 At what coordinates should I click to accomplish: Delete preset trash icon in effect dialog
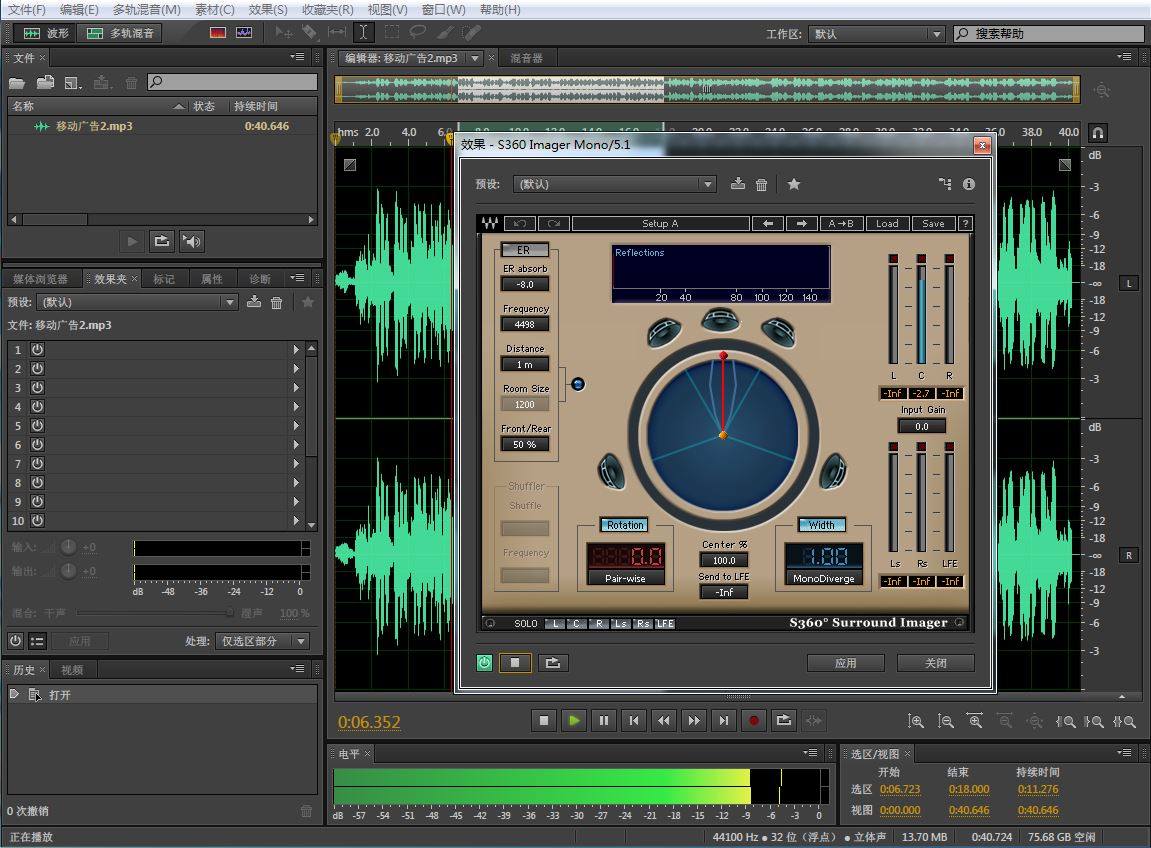pyautogui.click(x=762, y=184)
